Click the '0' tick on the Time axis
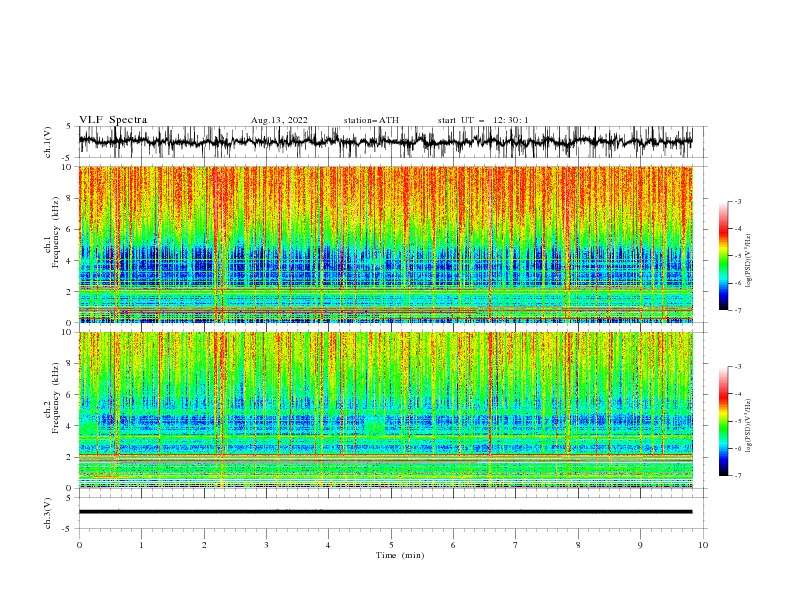 79,545
